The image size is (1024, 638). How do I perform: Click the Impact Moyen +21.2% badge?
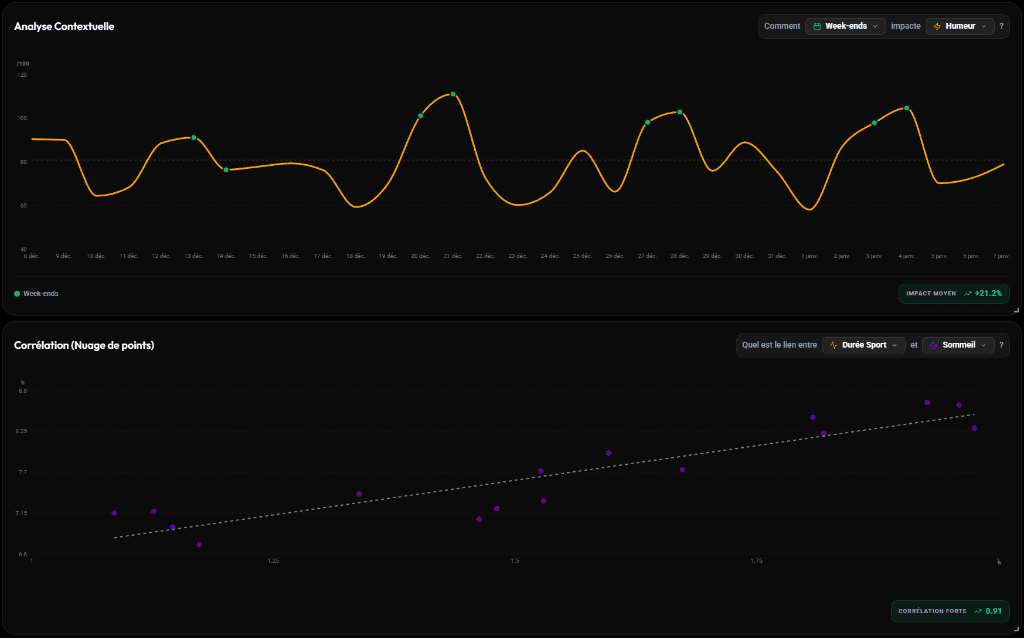coord(953,293)
